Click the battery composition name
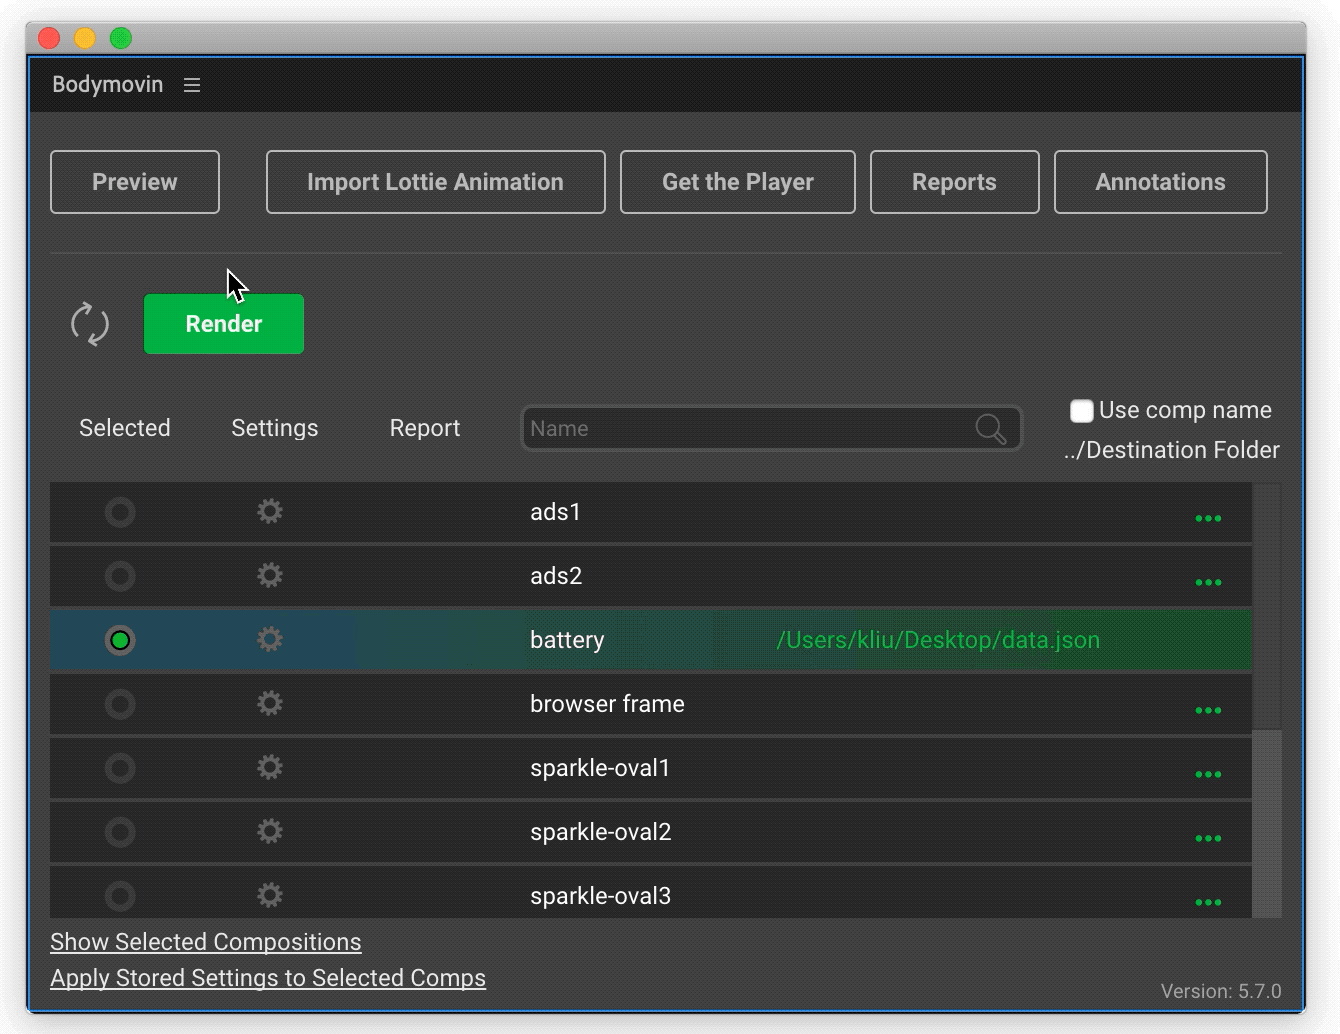 click(x=567, y=640)
